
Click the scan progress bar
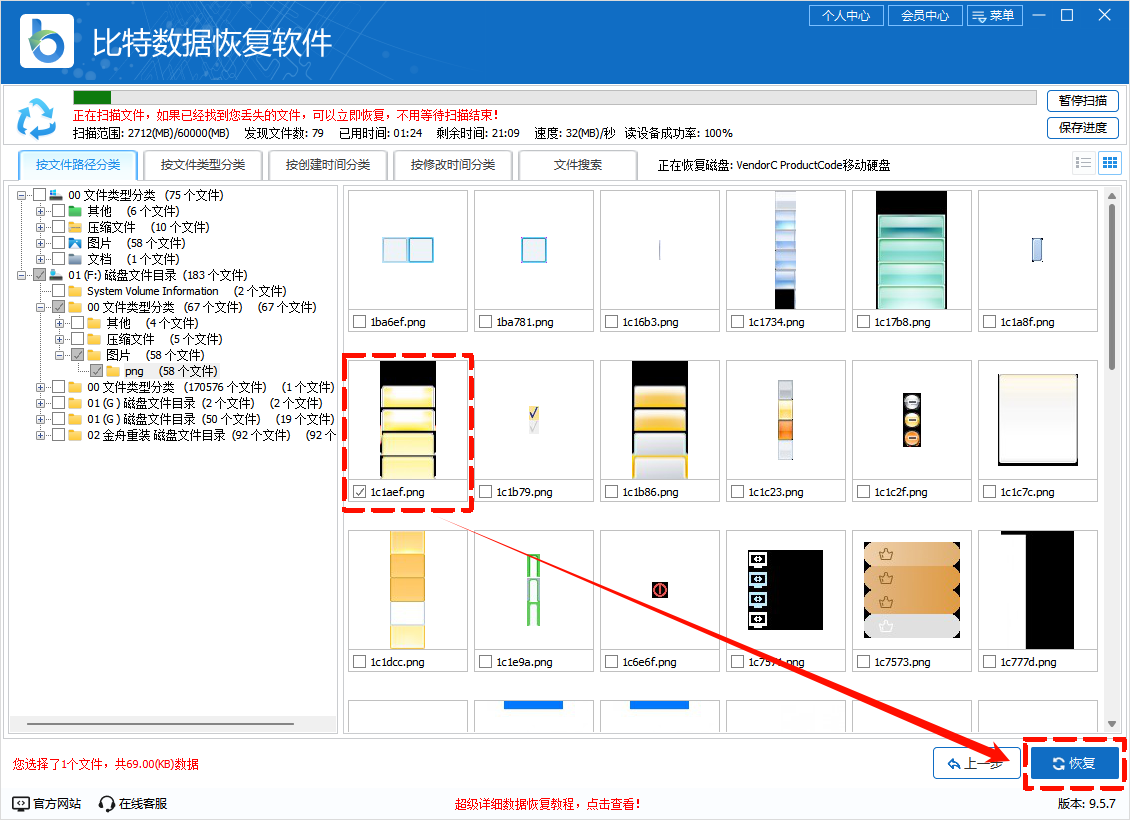click(x=554, y=98)
